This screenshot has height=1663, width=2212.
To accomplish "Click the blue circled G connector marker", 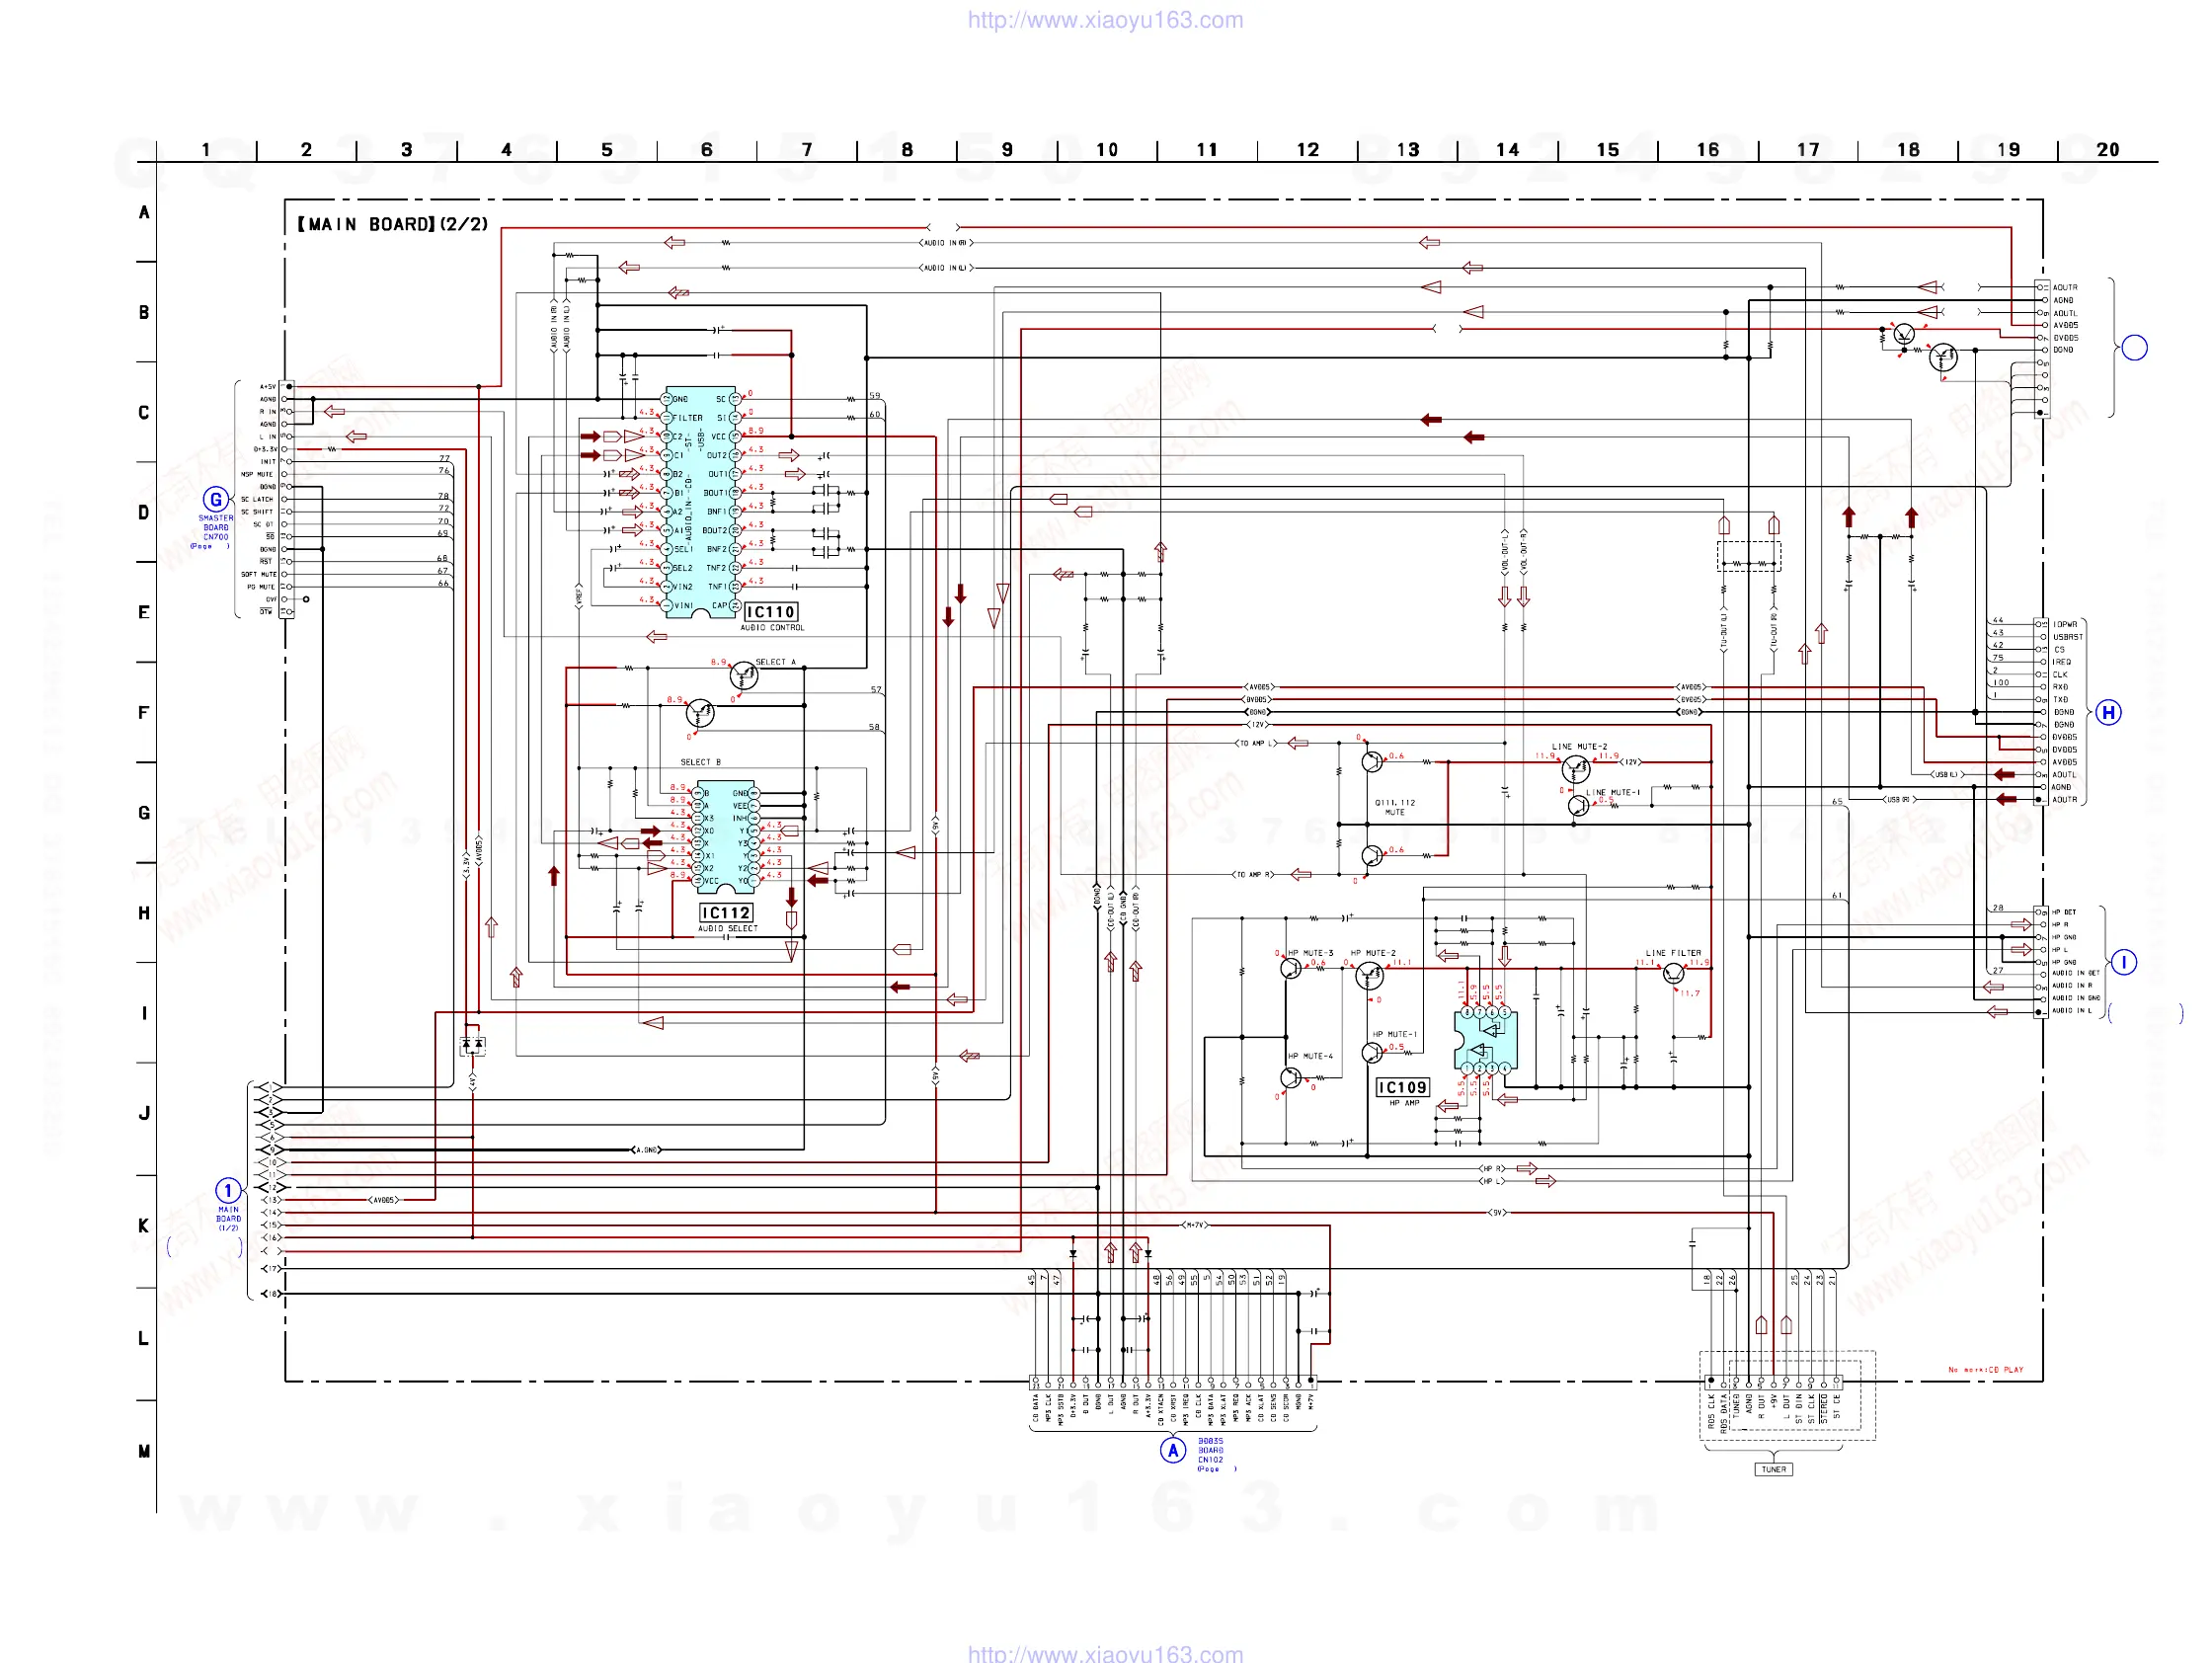I will [x=216, y=499].
